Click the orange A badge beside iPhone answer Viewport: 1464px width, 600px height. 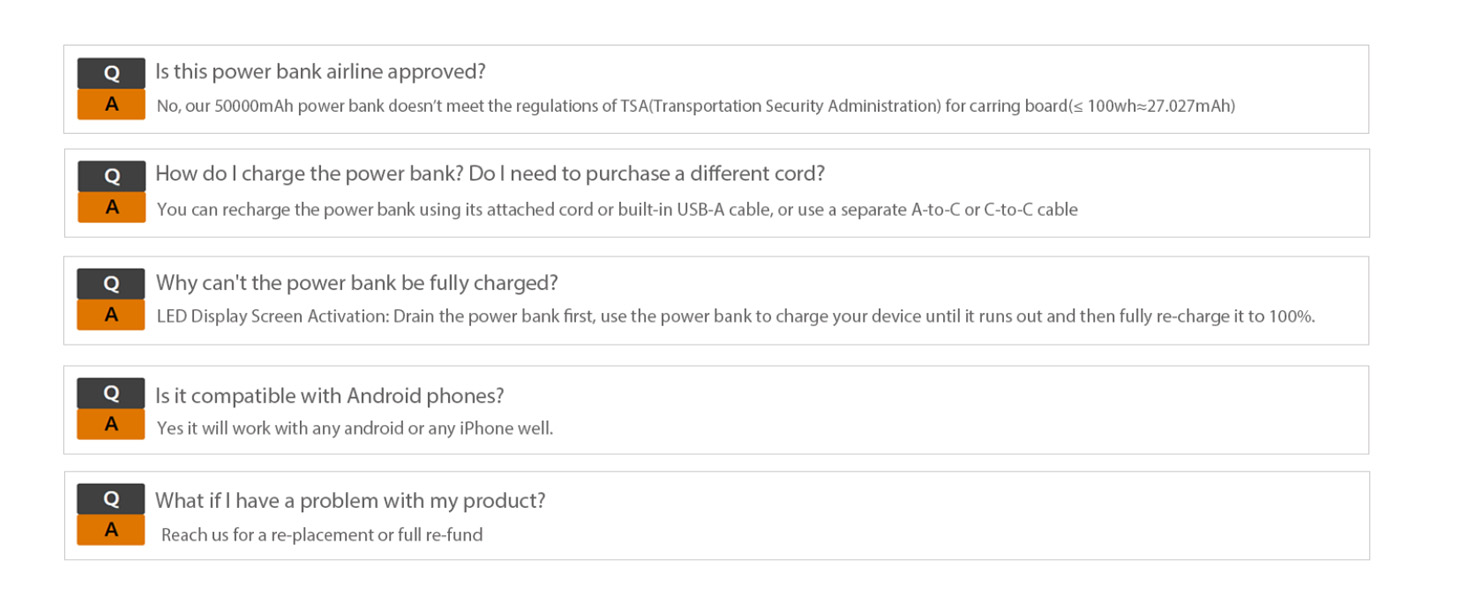tap(111, 424)
